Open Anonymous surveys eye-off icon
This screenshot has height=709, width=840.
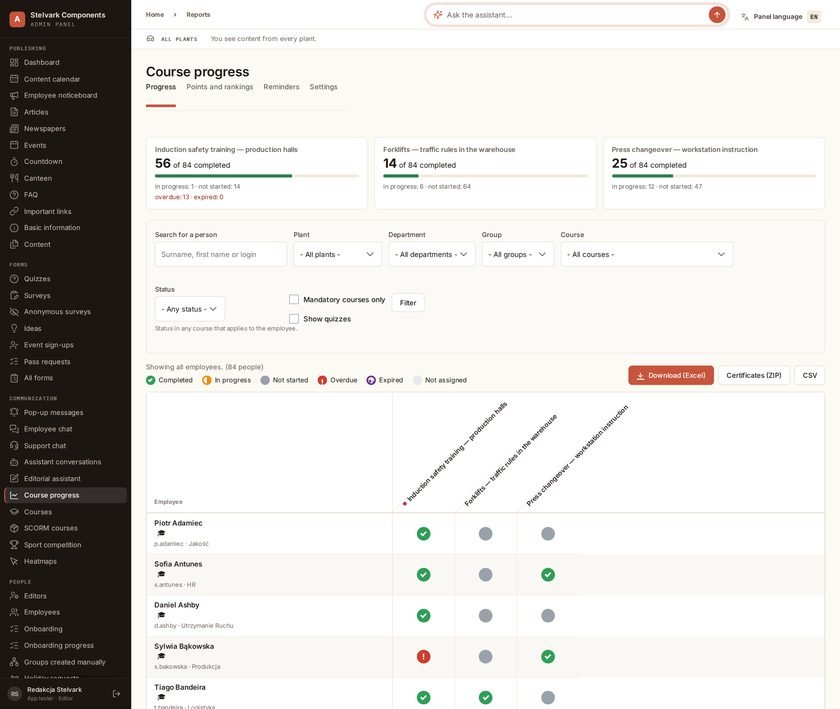(x=14, y=311)
